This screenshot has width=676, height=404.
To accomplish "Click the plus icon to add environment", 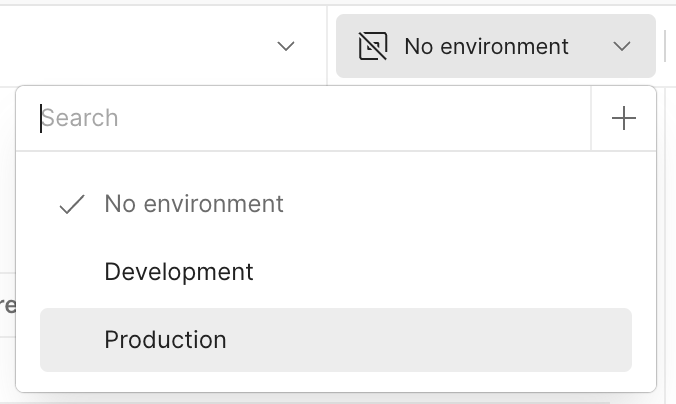I will [623, 118].
